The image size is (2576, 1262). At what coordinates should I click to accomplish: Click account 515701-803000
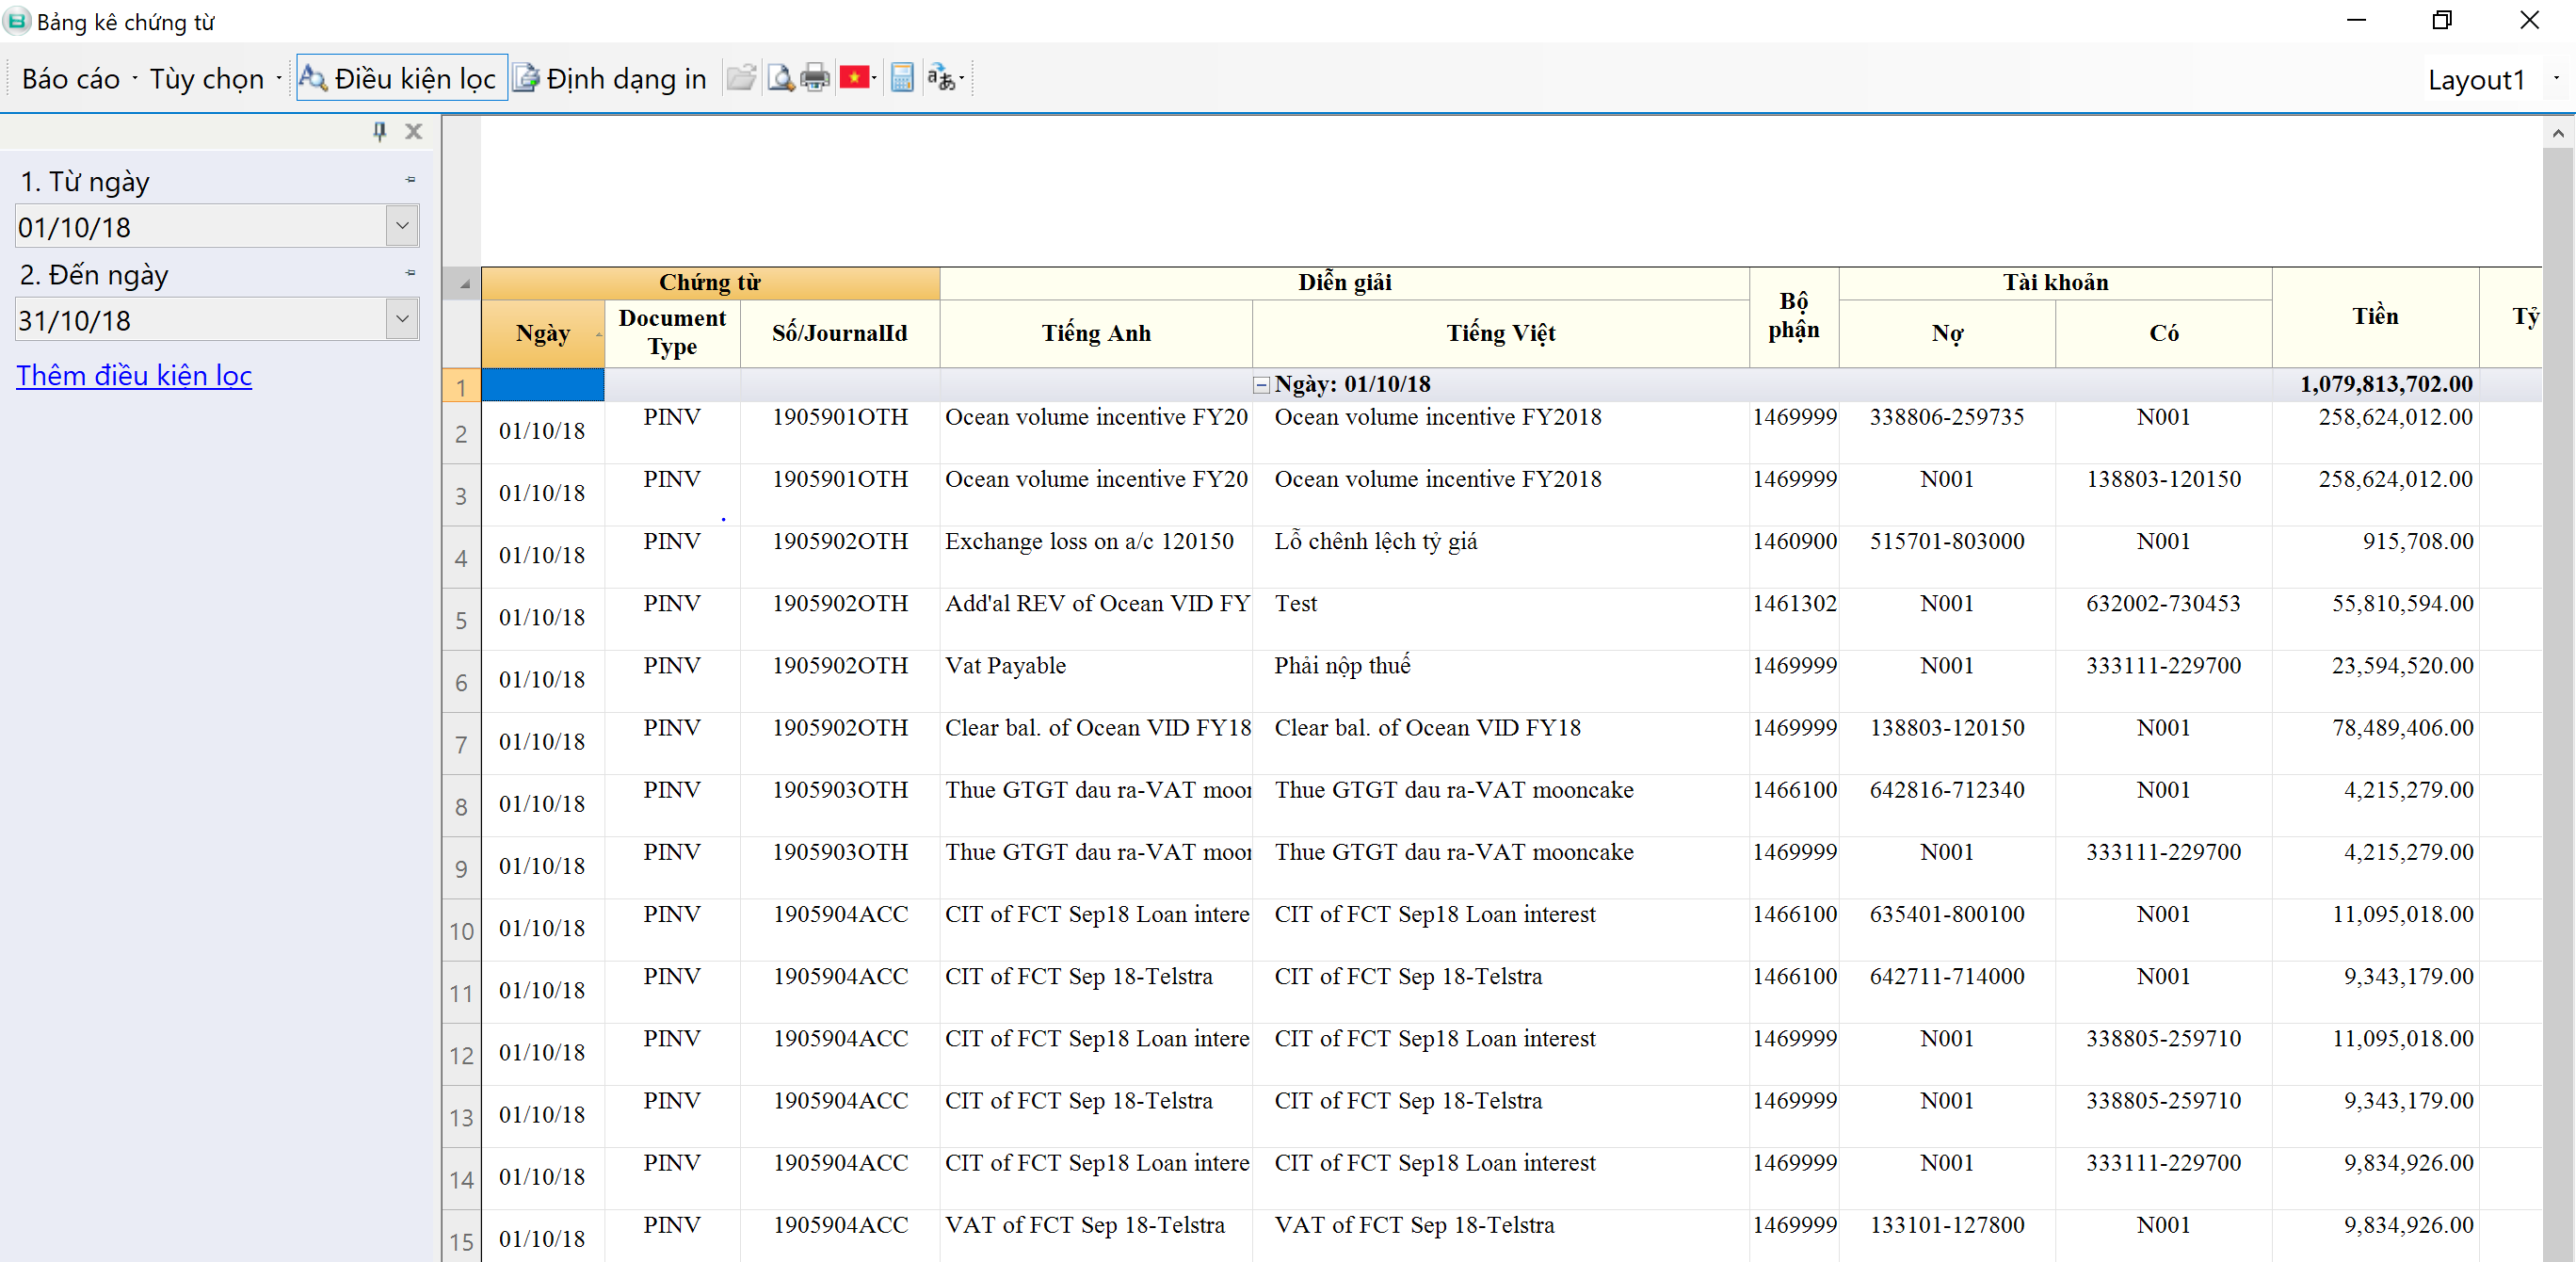tap(1946, 541)
